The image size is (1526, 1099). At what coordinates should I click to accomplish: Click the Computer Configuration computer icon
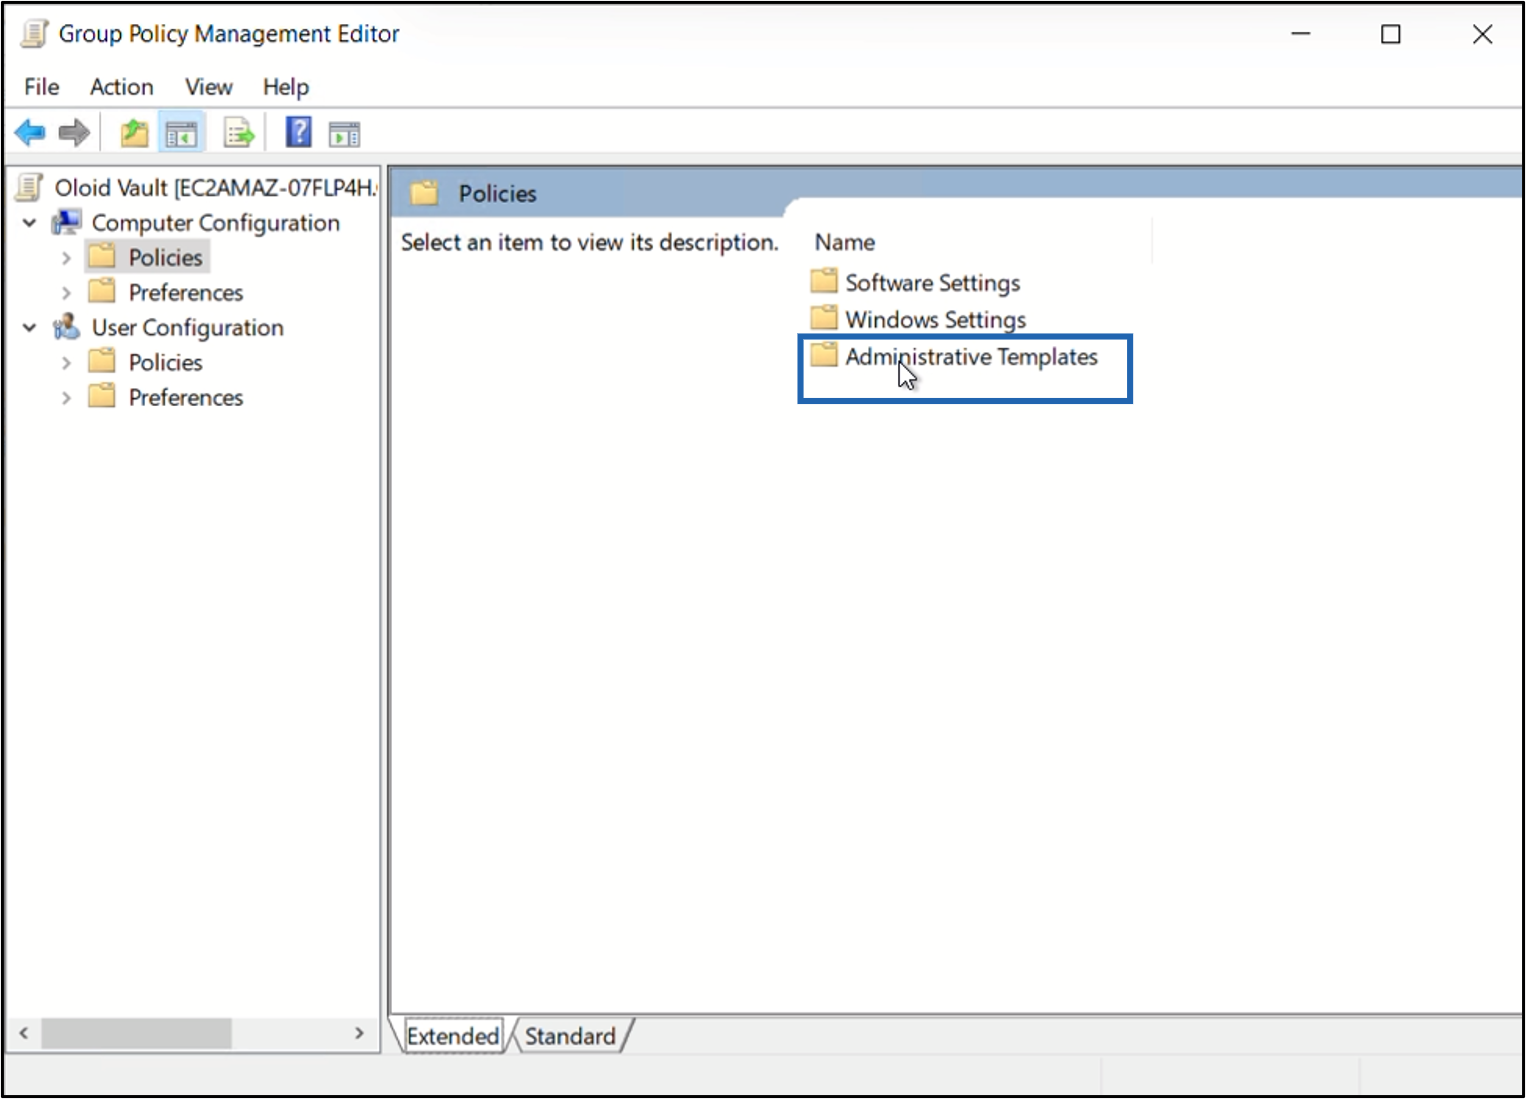[67, 222]
